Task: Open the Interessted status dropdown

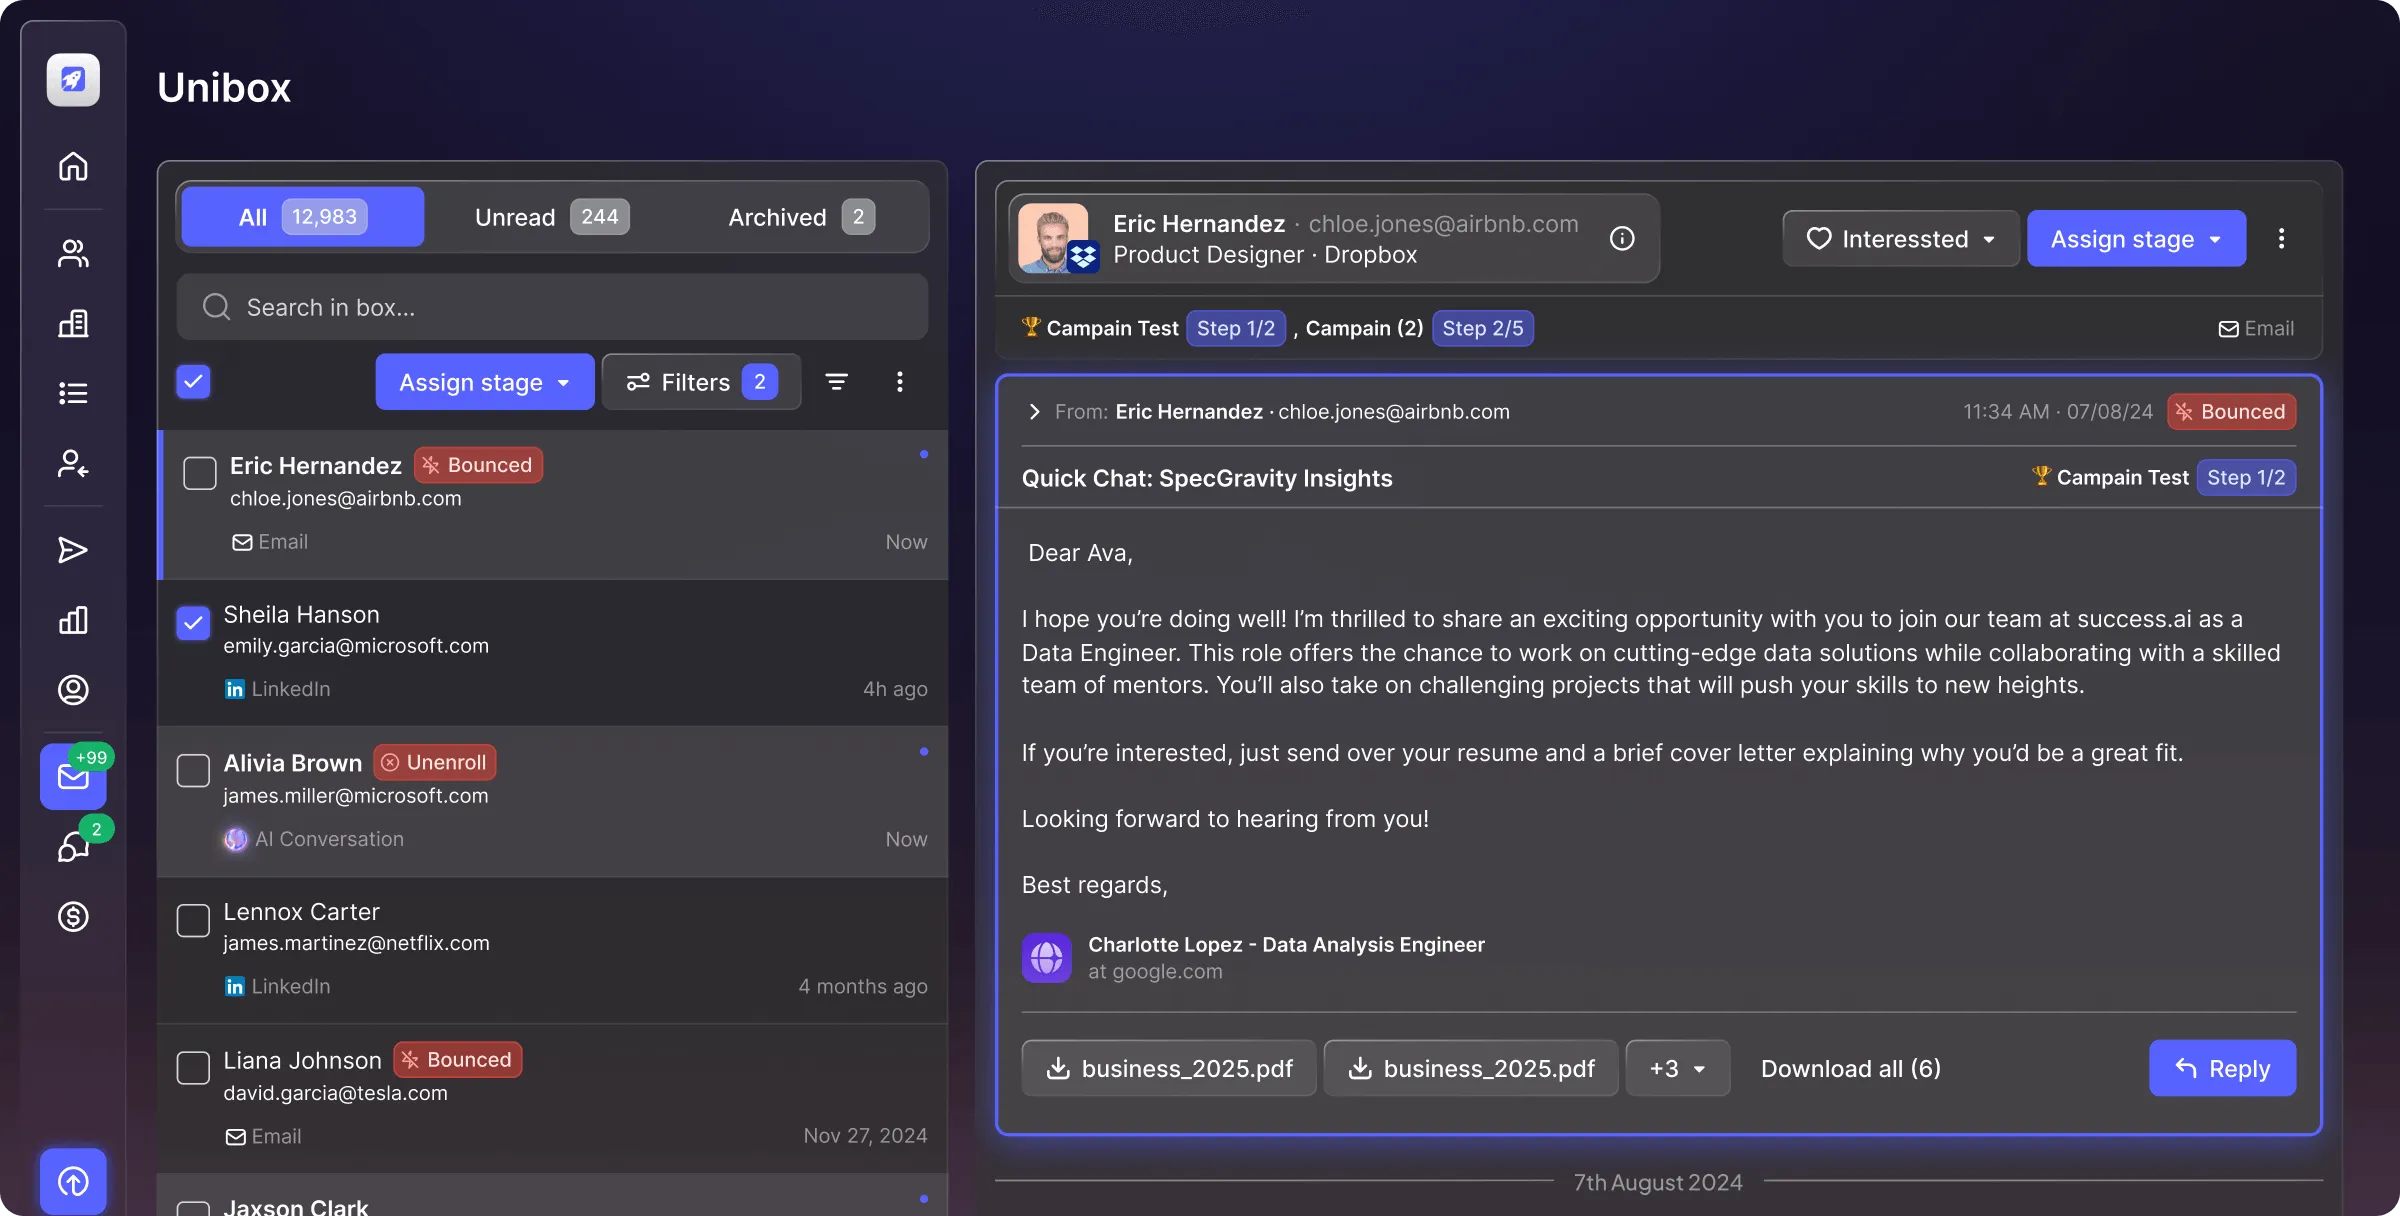Action: (1900, 238)
